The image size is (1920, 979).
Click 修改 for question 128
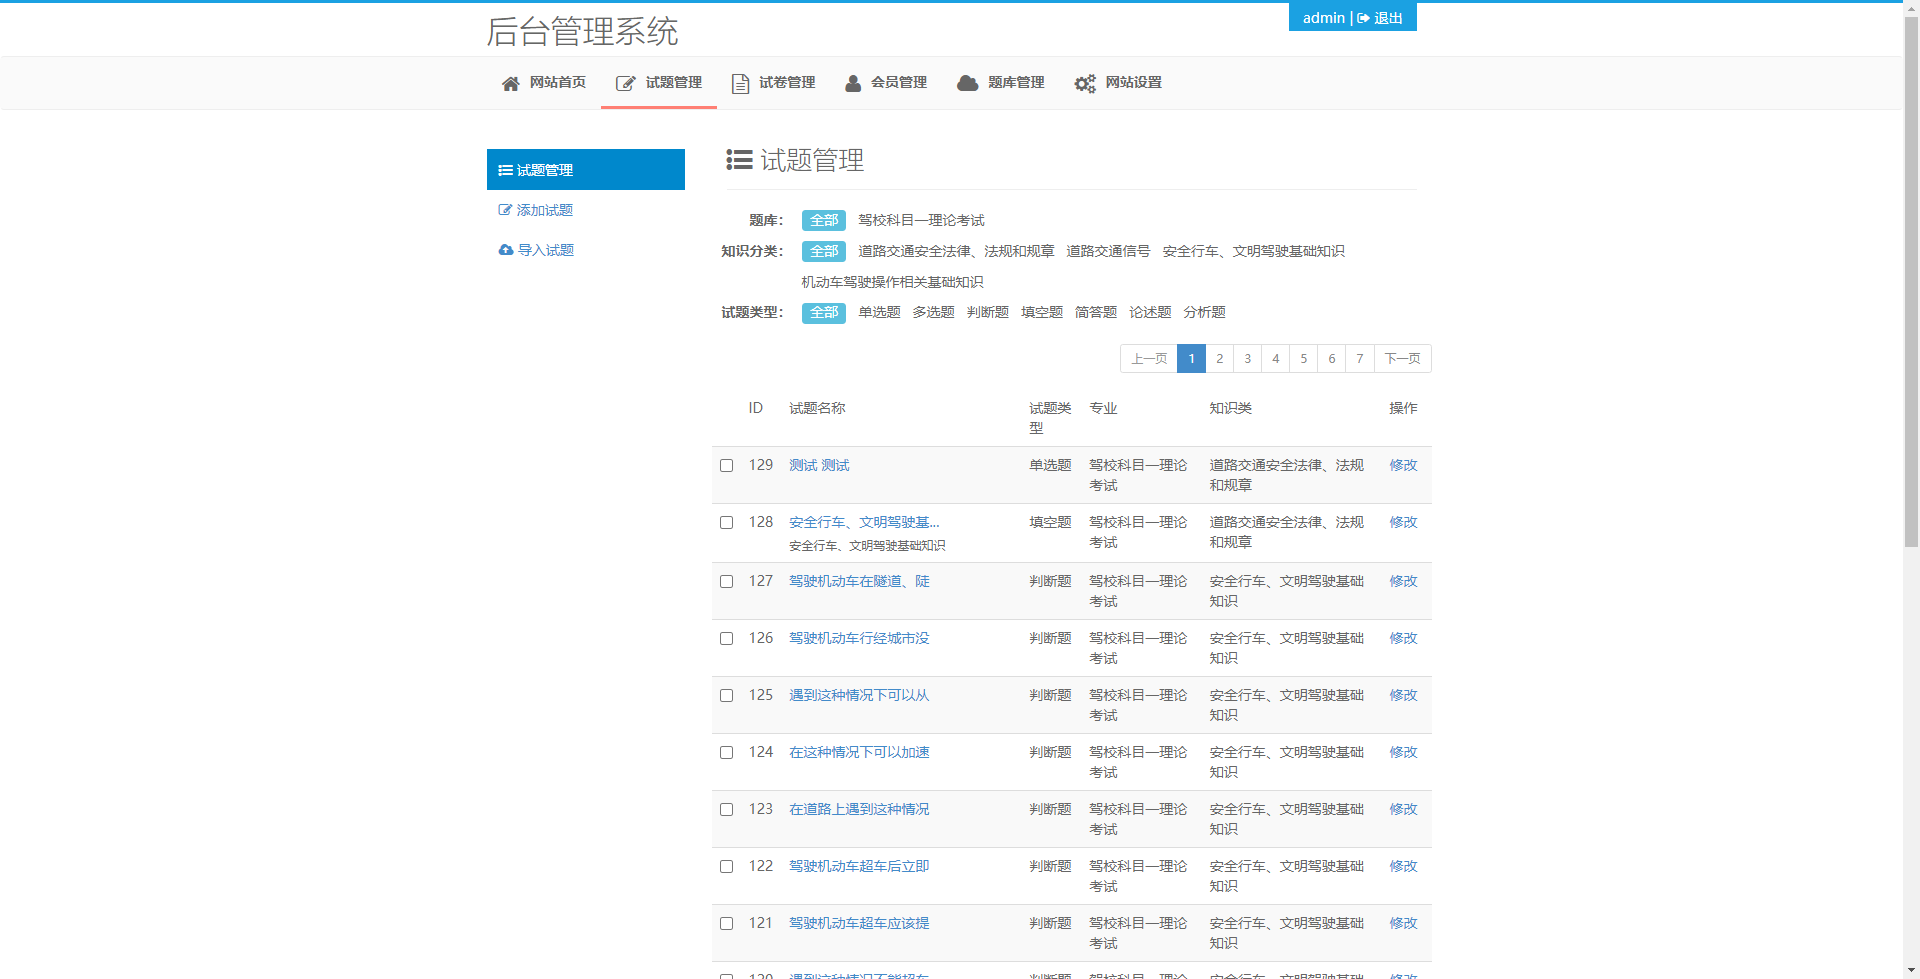tap(1403, 522)
